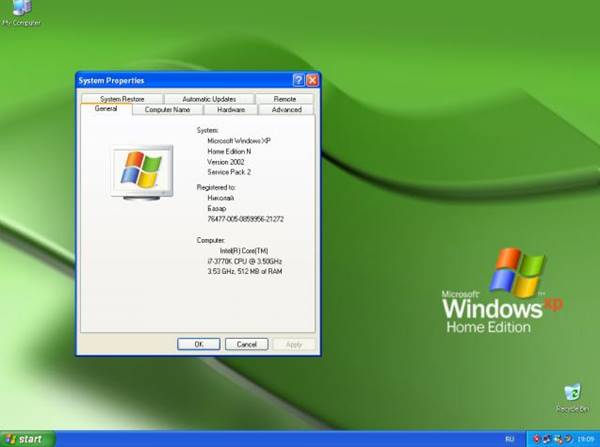Click the System Properties title bar
Screen dimensions: 600x447
click(184, 80)
